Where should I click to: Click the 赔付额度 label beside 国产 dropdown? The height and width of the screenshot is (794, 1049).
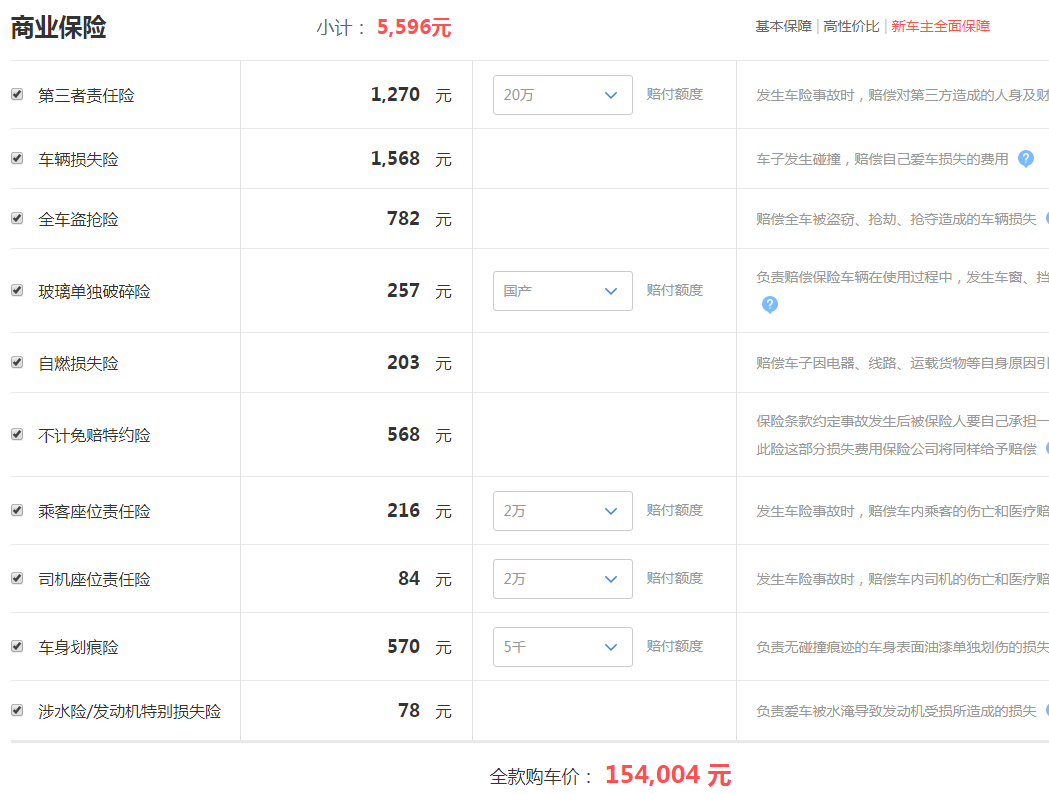click(x=674, y=290)
